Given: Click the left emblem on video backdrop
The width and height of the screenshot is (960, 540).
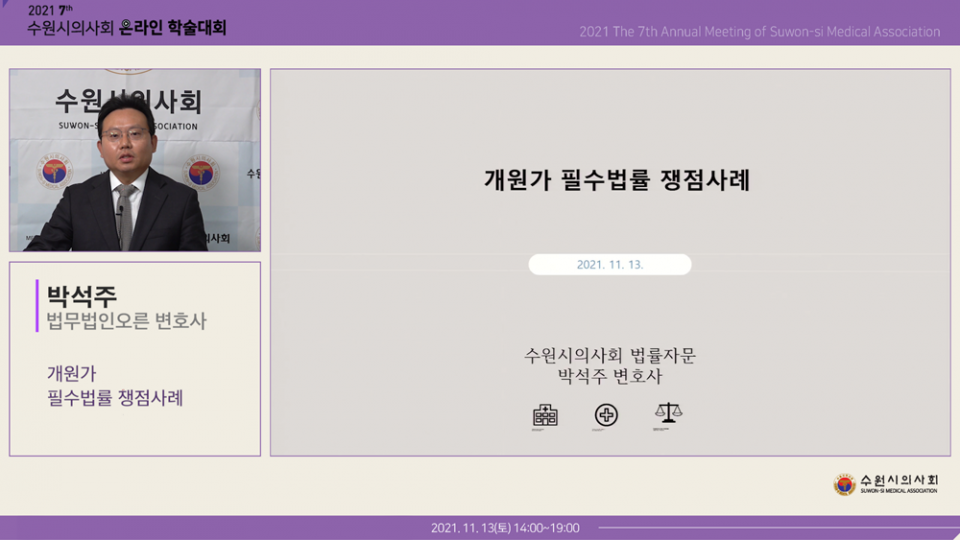Looking at the screenshot, I should pyautogui.click(x=55, y=171).
